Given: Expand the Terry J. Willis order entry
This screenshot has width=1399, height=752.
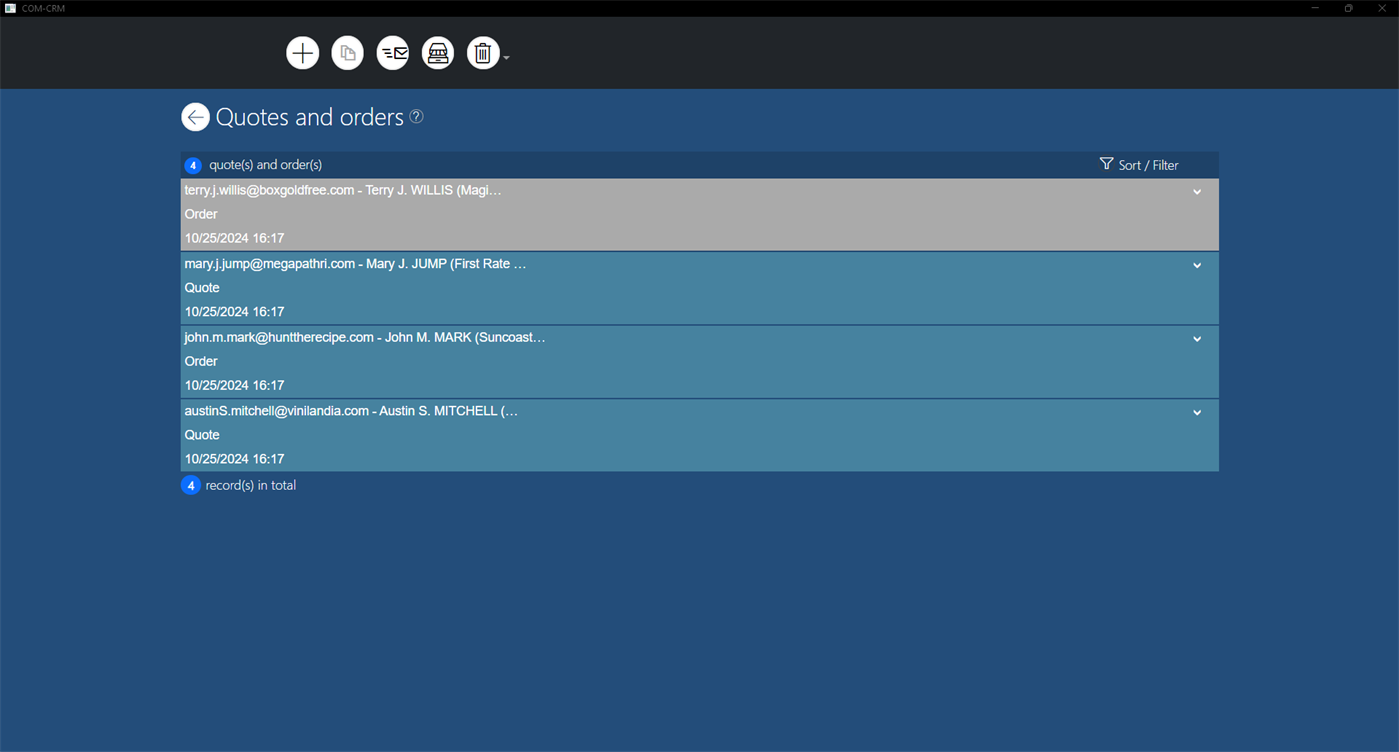Looking at the screenshot, I should pyautogui.click(x=1196, y=191).
